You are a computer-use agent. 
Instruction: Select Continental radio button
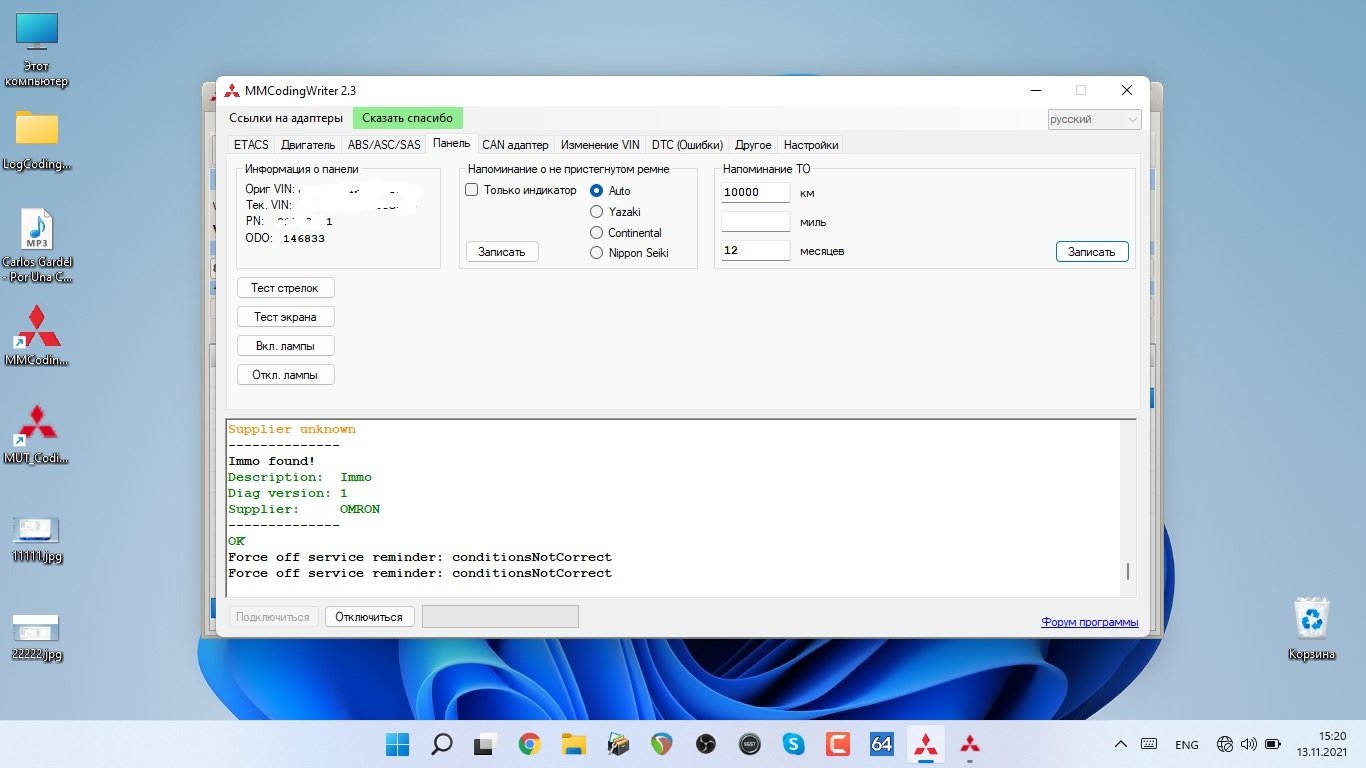pos(597,232)
